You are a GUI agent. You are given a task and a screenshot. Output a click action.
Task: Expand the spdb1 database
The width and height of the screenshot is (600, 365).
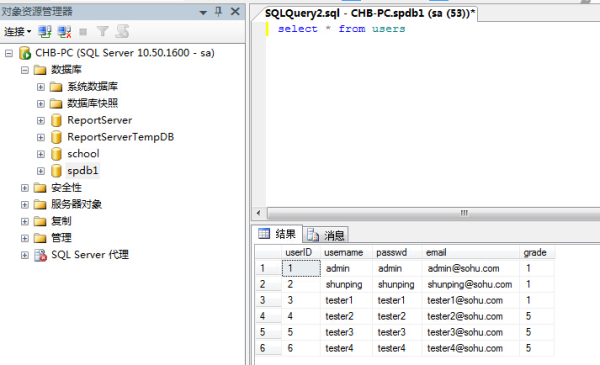pyautogui.click(x=41, y=171)
